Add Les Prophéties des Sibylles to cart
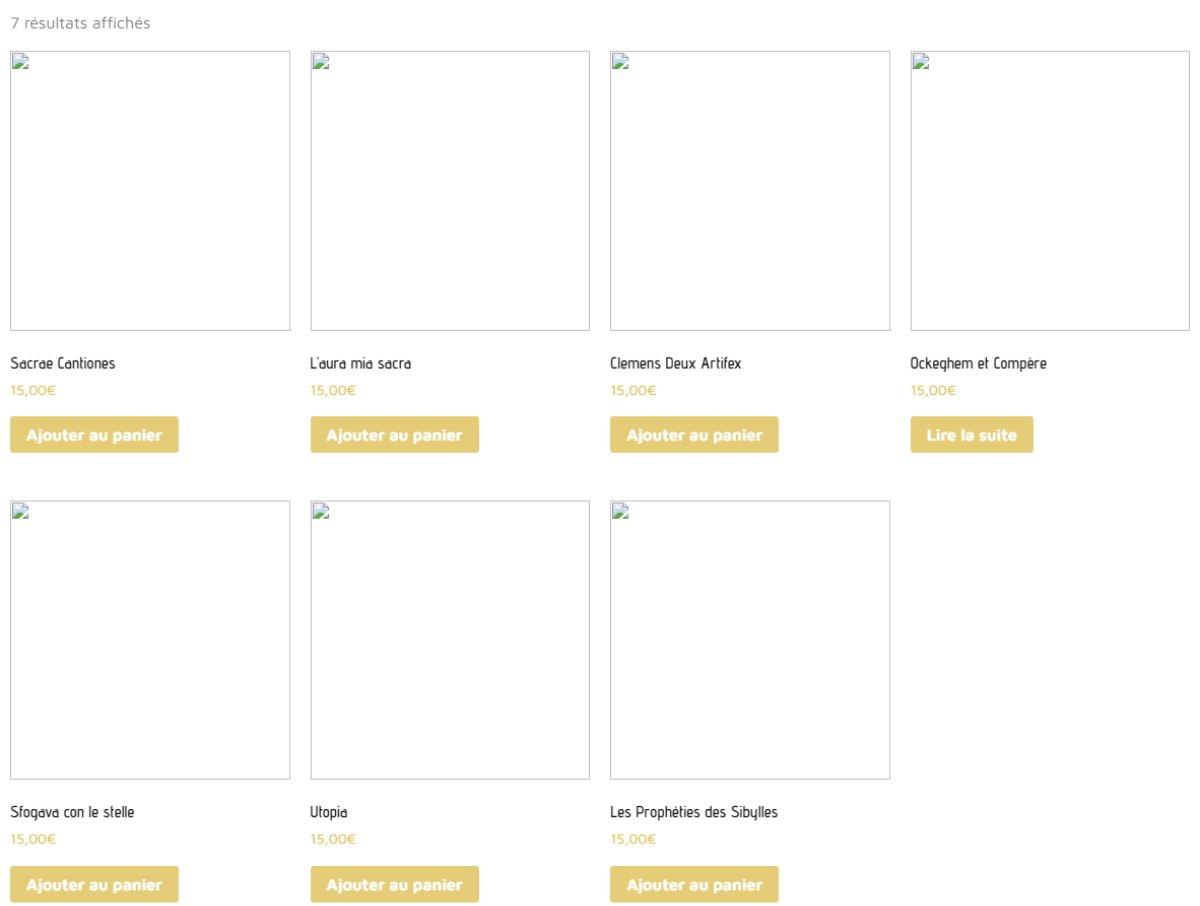Viewport: 1200px width, 906px height. [694, 884]
